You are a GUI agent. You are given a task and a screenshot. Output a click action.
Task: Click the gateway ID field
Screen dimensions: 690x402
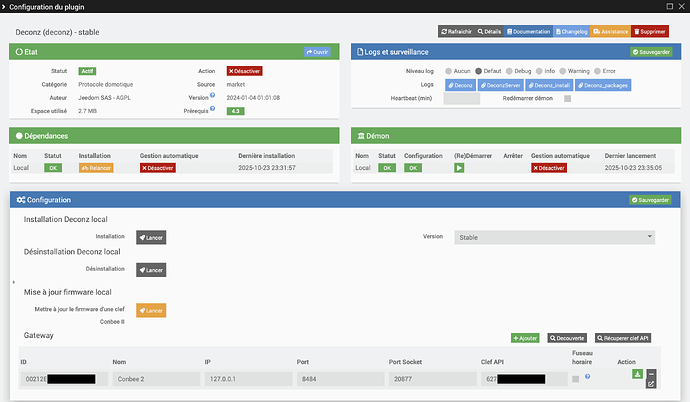point(64,379)
